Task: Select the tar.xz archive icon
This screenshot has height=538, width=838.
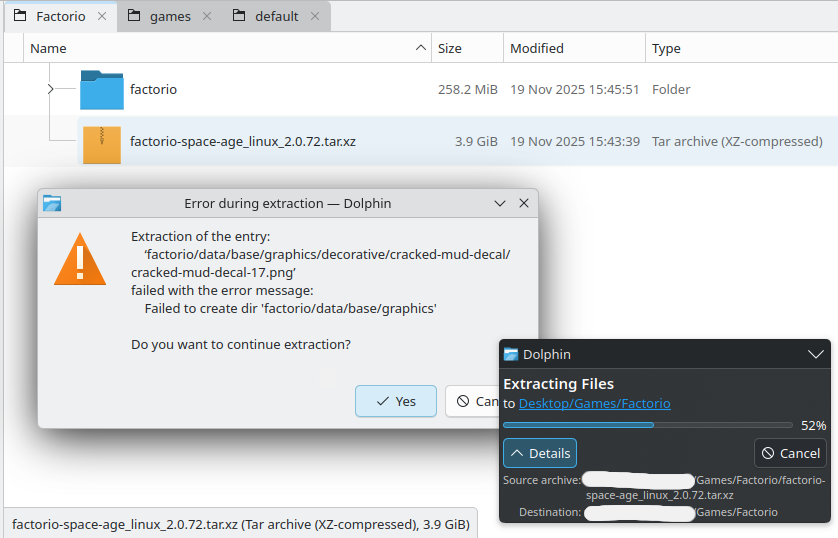Action: coord(102,144)
